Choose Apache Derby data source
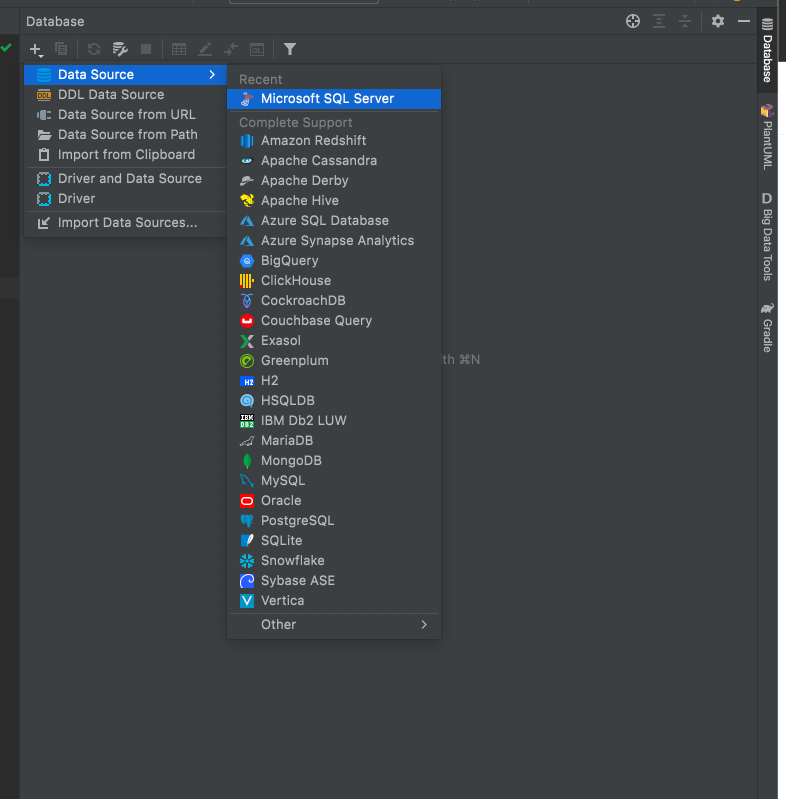 click(334, 180)
